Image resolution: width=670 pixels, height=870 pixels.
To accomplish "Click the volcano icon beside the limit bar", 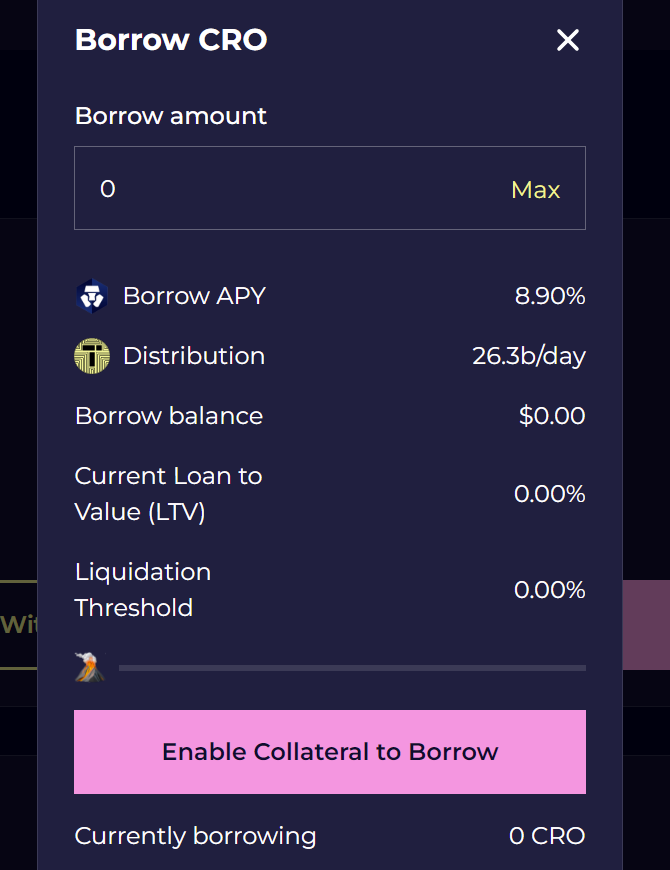I will coord(89,667).
